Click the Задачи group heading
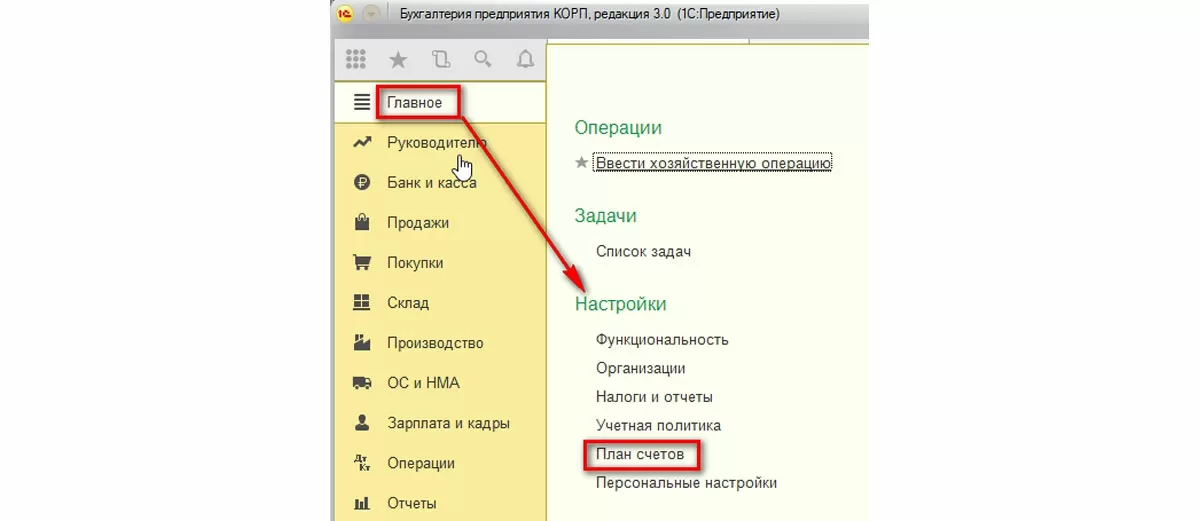 pos(605,215)
